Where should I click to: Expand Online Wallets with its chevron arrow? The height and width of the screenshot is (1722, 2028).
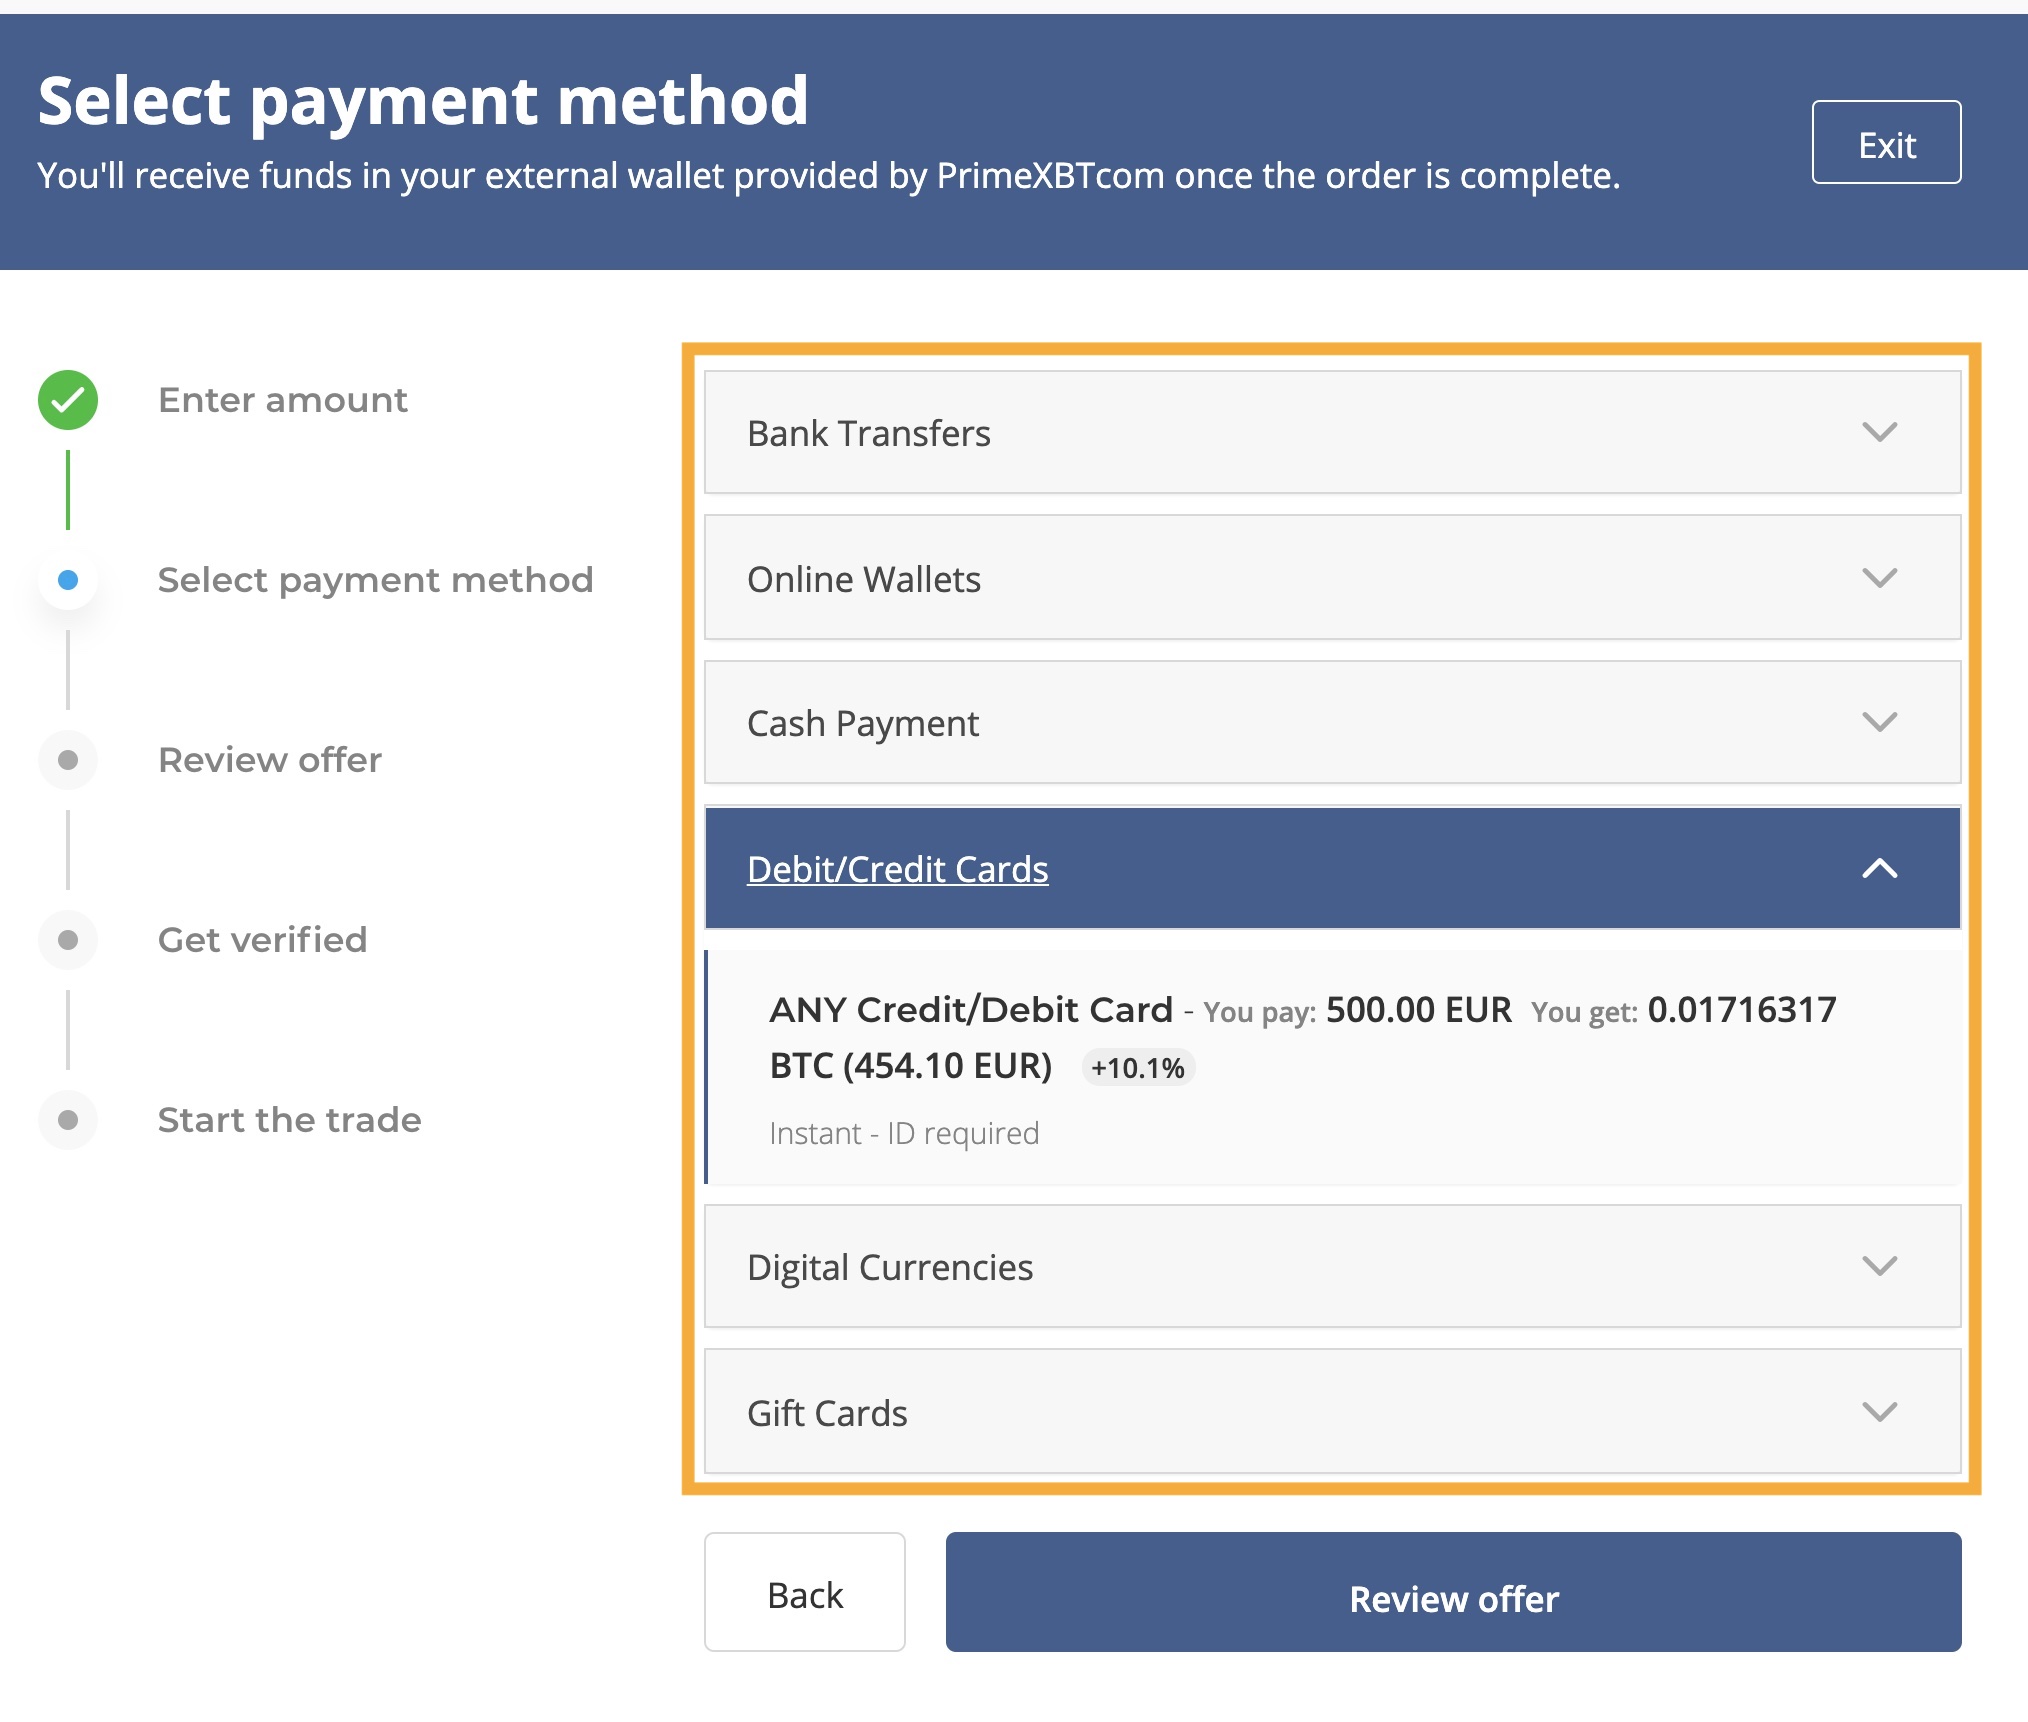click(x=1880, y=578)
